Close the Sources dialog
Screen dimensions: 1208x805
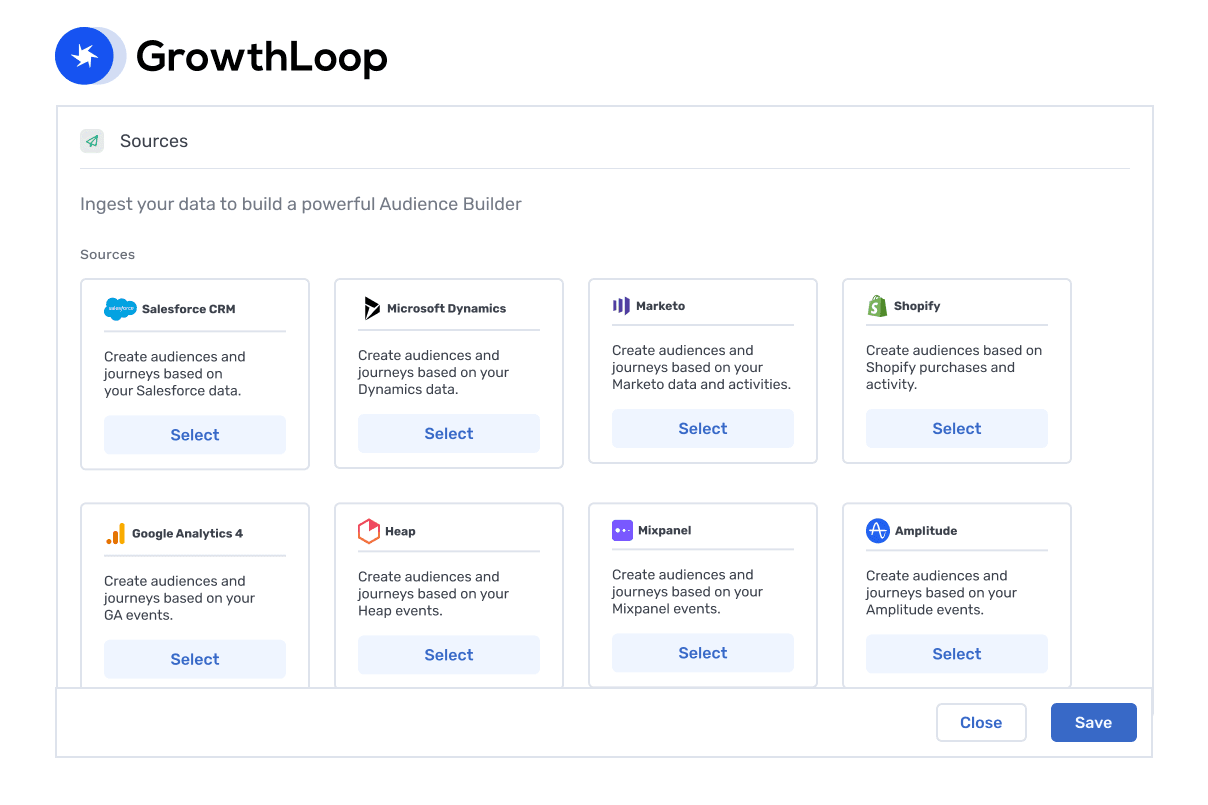coord(981,723)
